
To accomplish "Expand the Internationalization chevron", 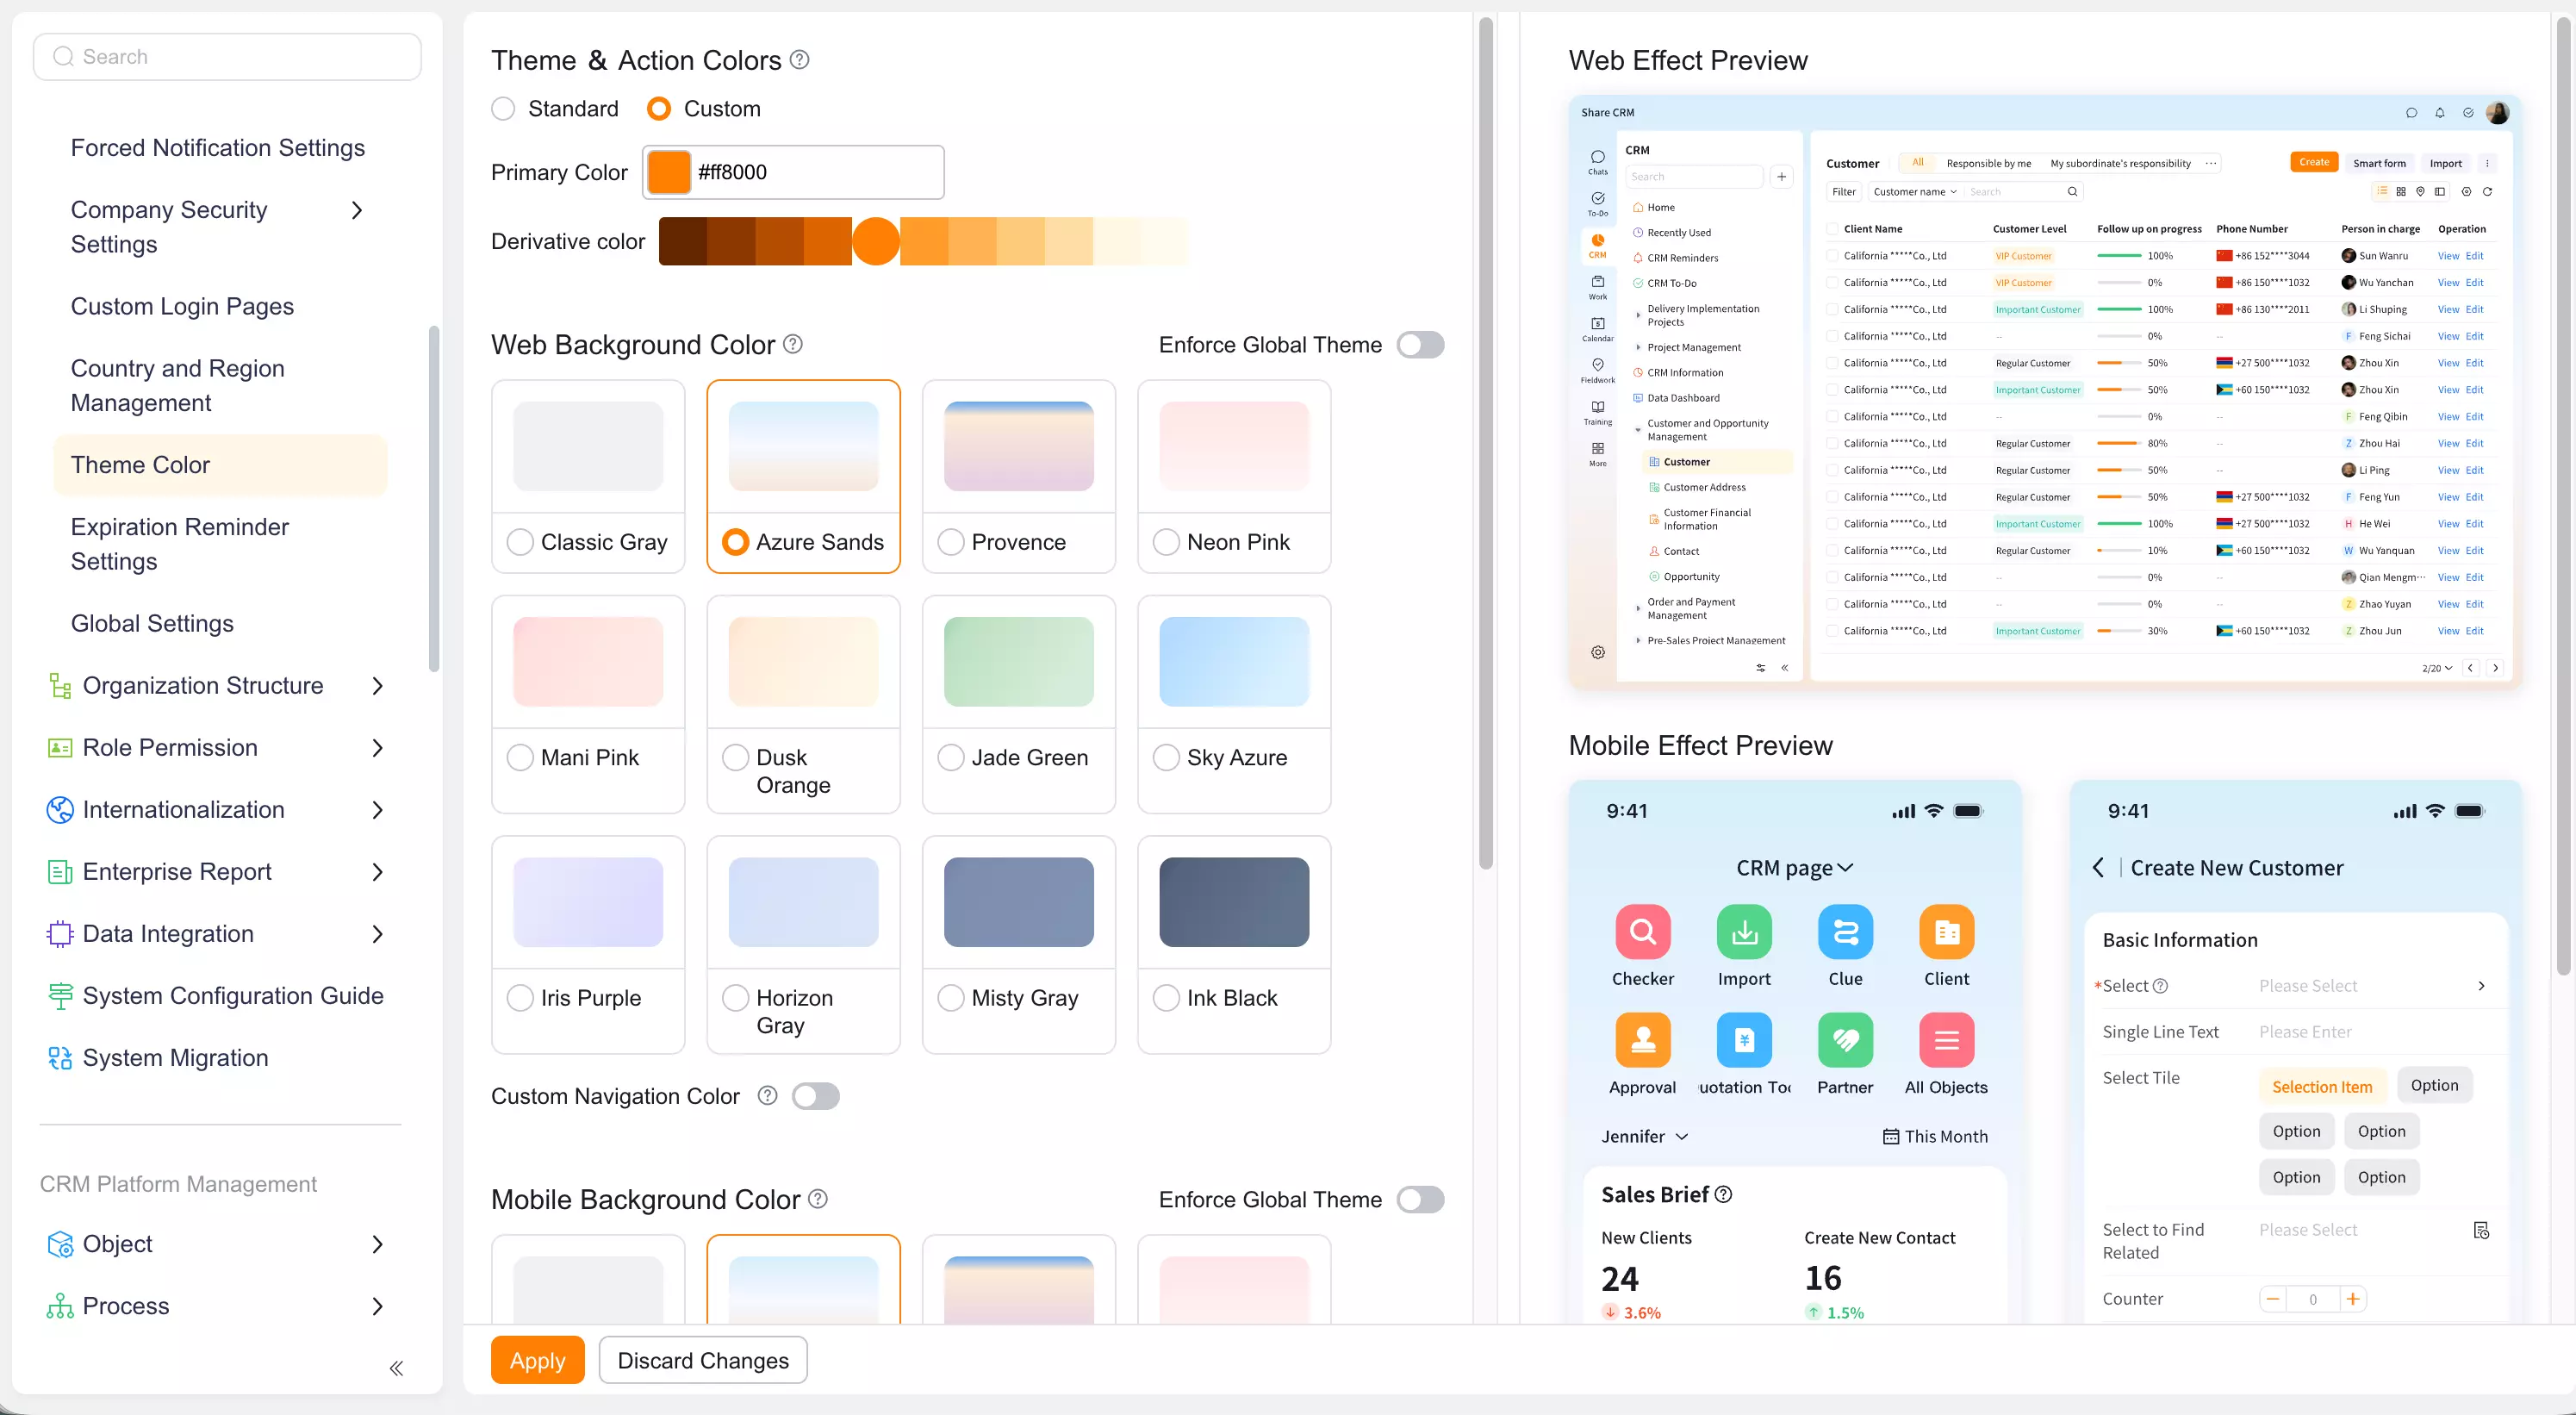I will pyautogui.click(x=377, y=809).
